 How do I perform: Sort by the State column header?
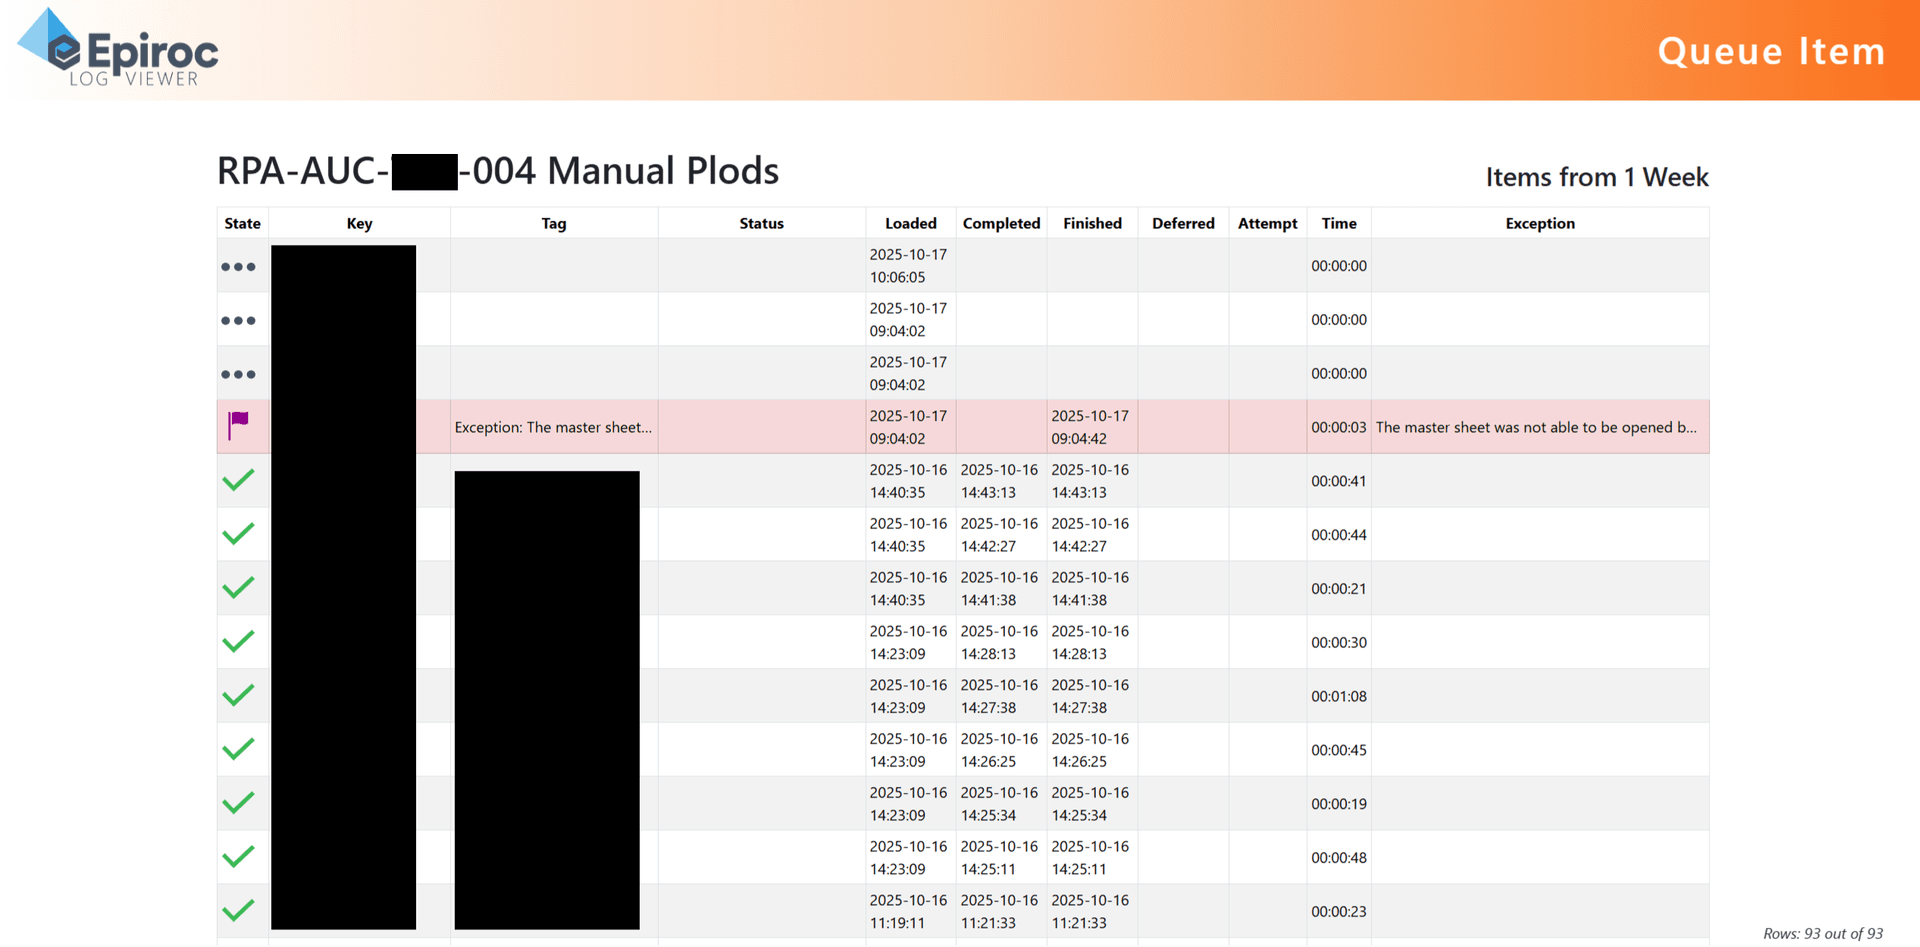(242, 223)
